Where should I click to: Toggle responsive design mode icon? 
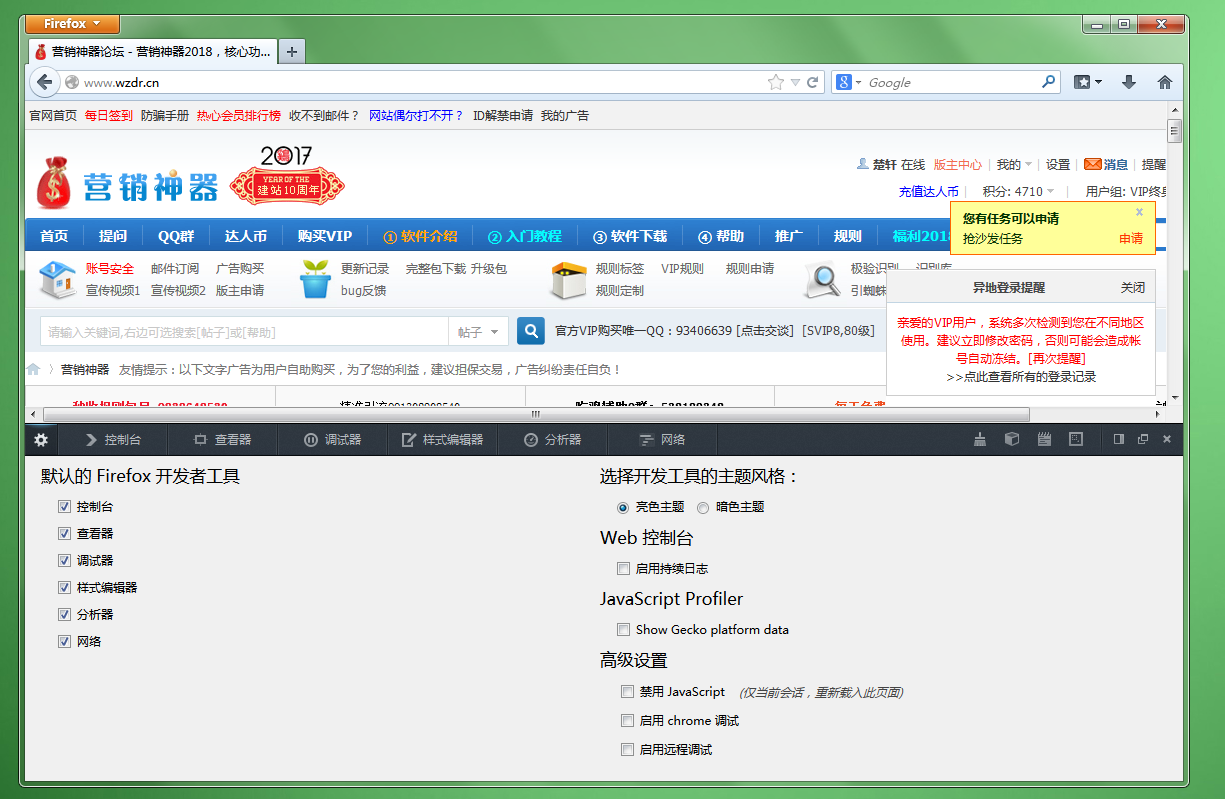[x=1076, y=439]
